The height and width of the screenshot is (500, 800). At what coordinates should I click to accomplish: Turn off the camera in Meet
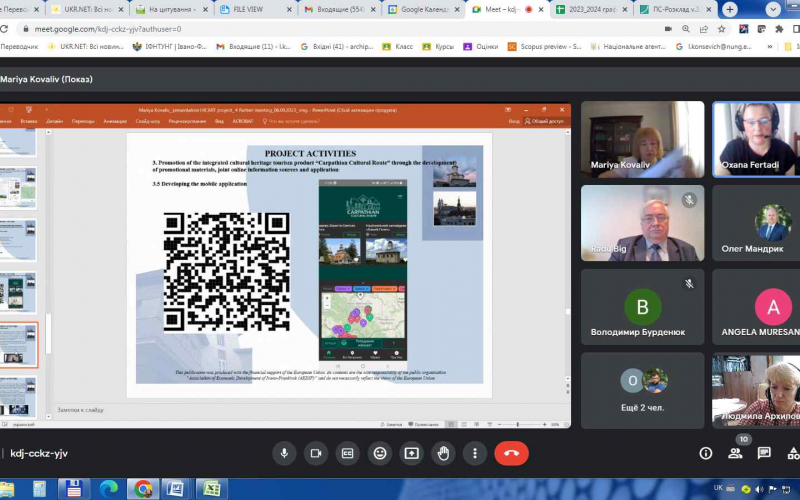tap(316, 453)
